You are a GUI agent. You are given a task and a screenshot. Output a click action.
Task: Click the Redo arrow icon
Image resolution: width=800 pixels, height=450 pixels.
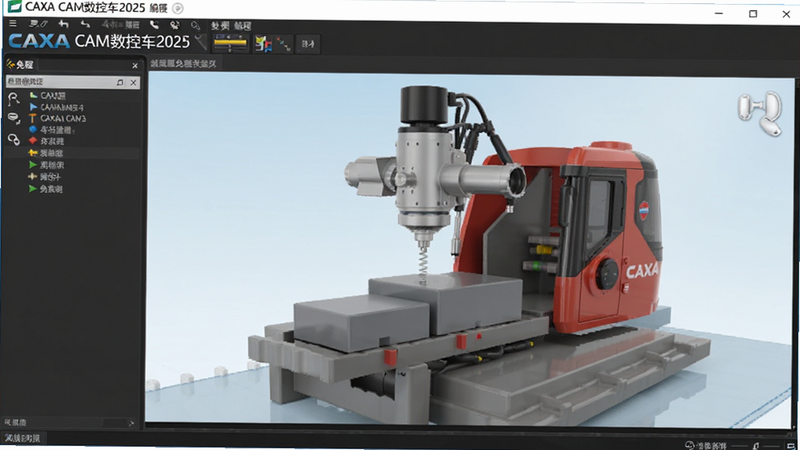point(85,24)
